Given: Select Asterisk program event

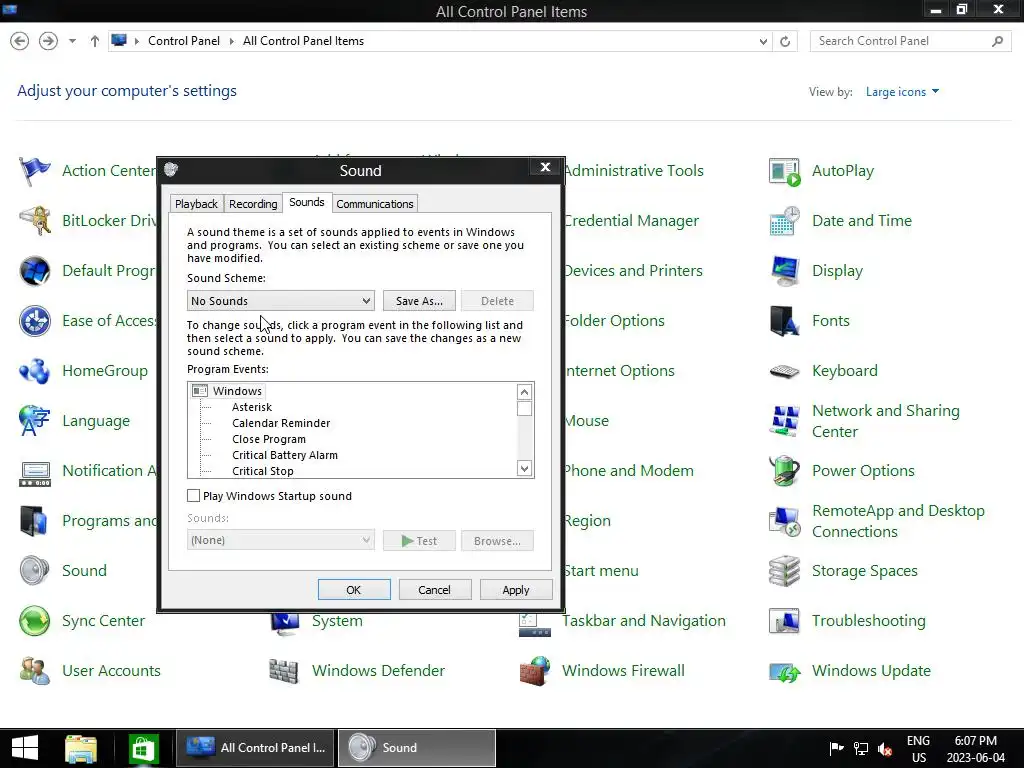Looking at the screenshot, I should (252, 407).
